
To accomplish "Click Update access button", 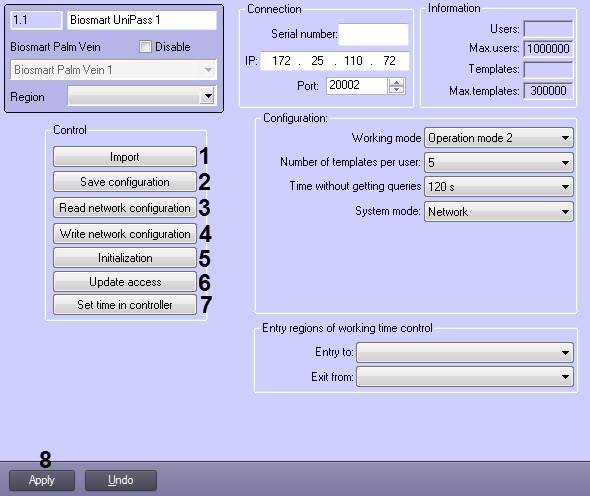I will (x=125, y=282).
